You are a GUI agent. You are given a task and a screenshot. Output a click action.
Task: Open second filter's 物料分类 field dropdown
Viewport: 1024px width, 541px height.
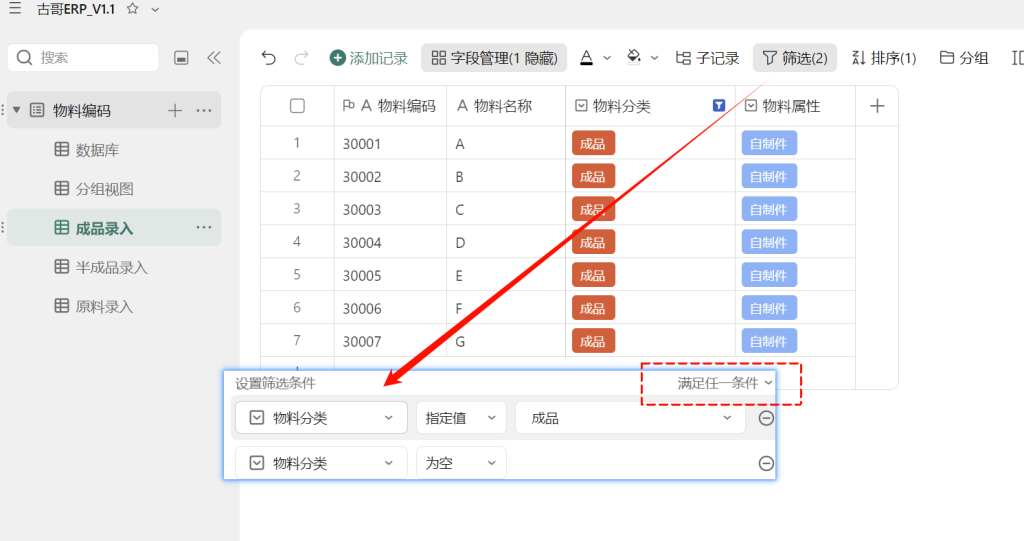coord(321,463)
